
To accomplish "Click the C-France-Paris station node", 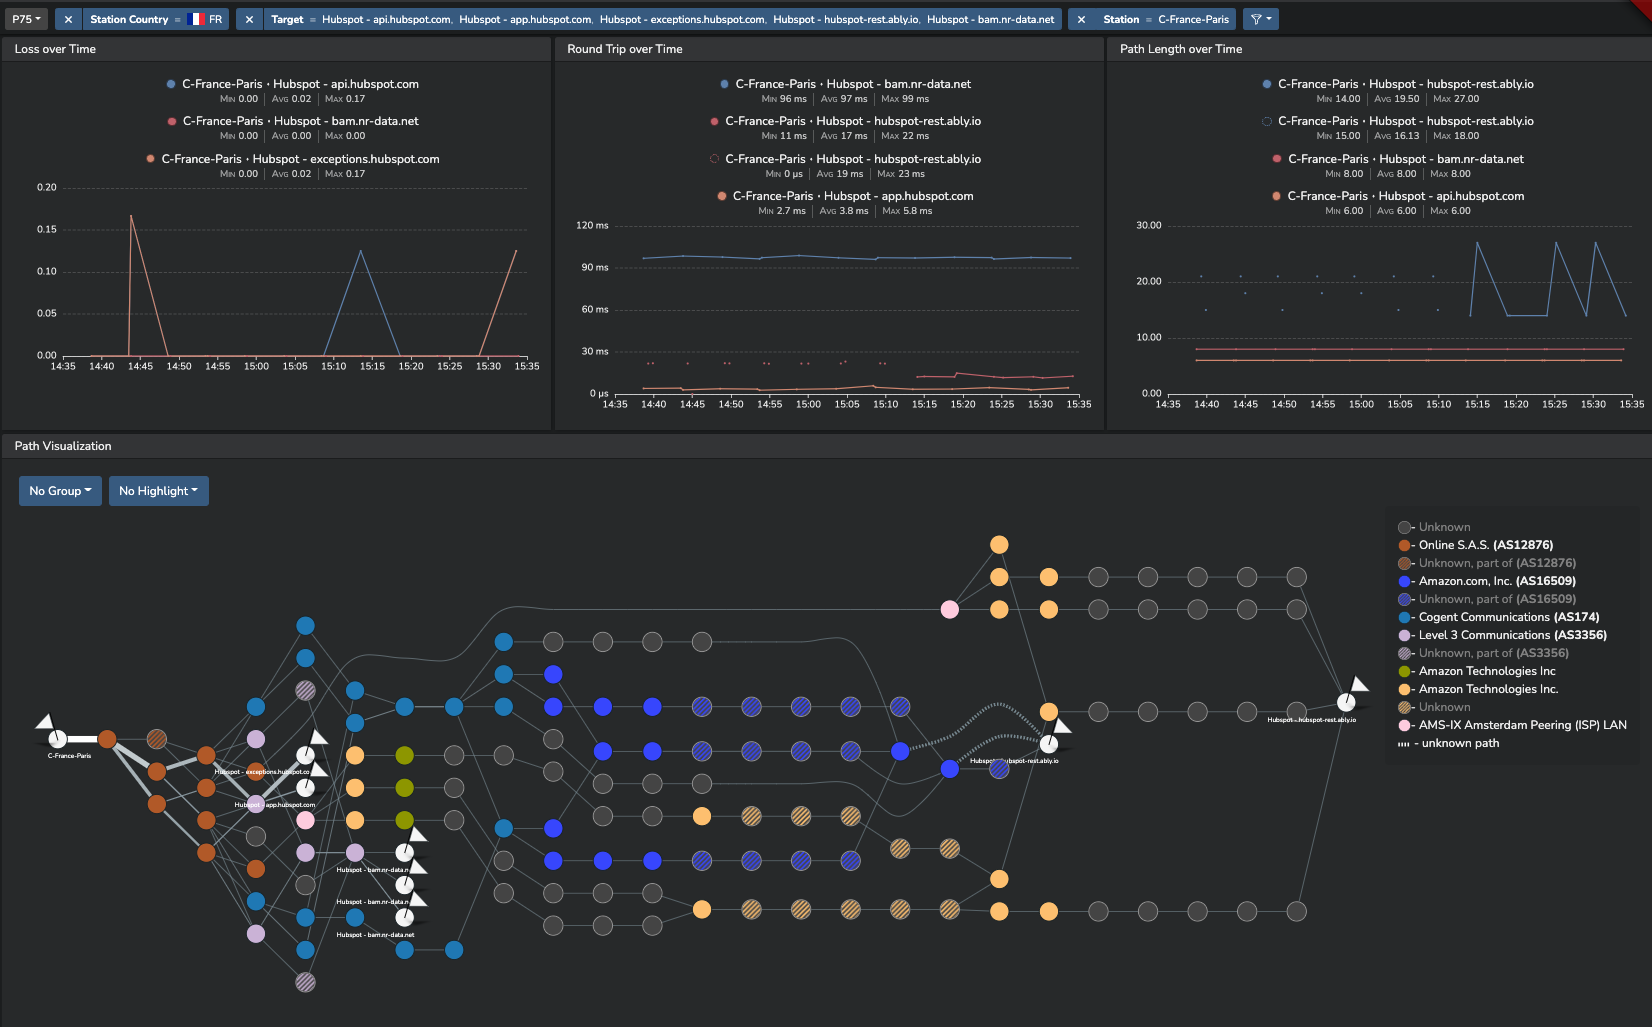I will (58, 739).
